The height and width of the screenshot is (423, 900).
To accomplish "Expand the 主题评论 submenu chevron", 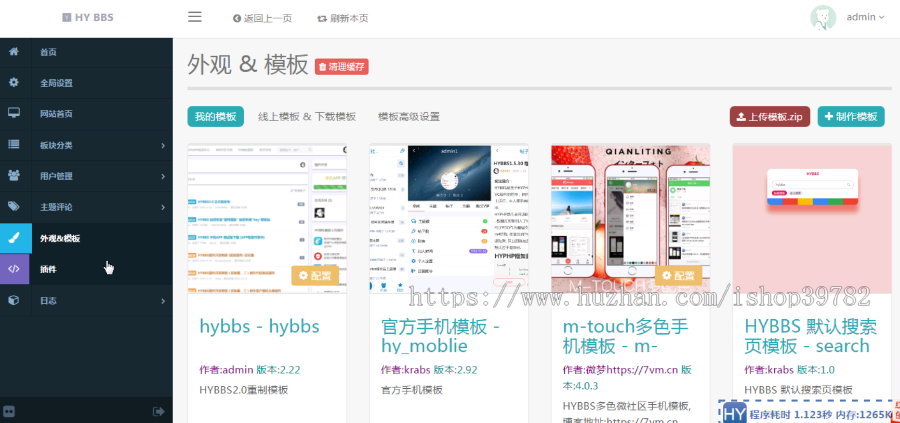I will (163, 207).
